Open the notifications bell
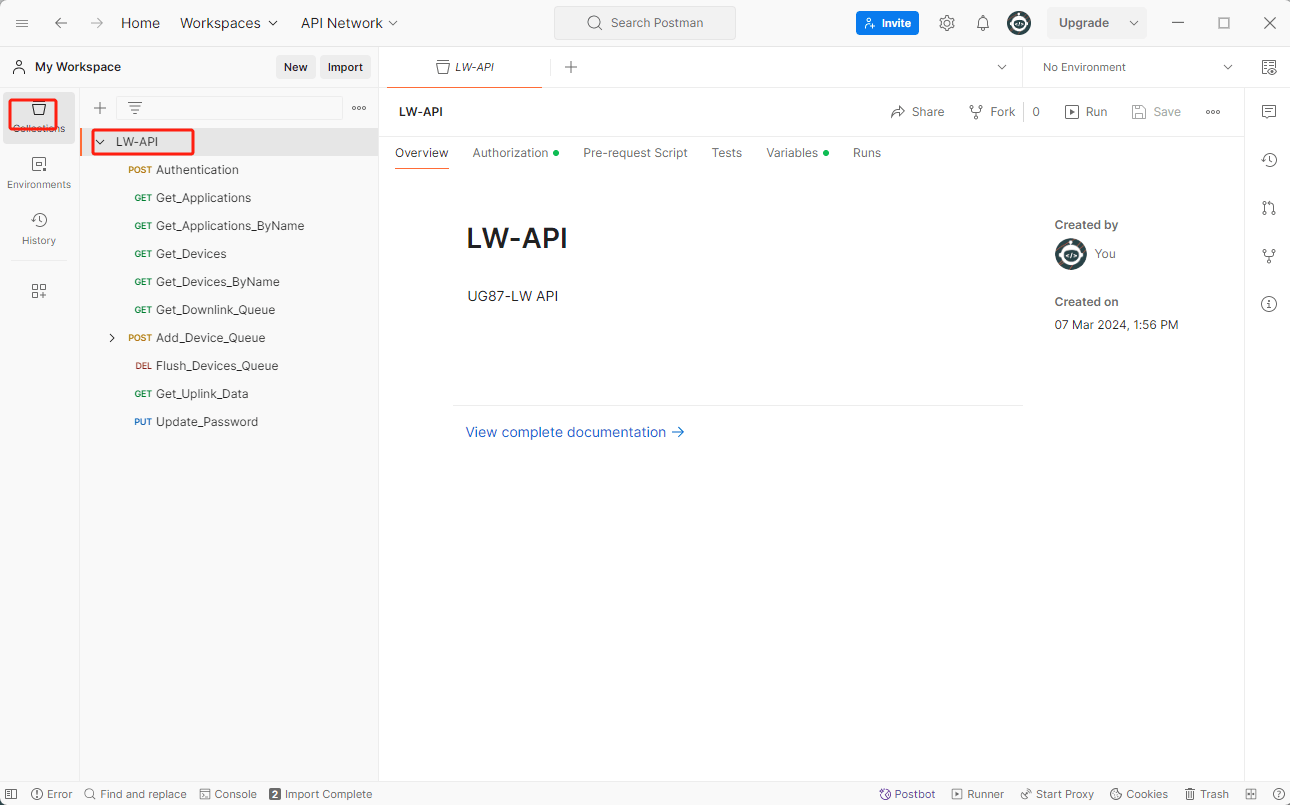The image size is (1290, 805). click(x=983, y=23)
